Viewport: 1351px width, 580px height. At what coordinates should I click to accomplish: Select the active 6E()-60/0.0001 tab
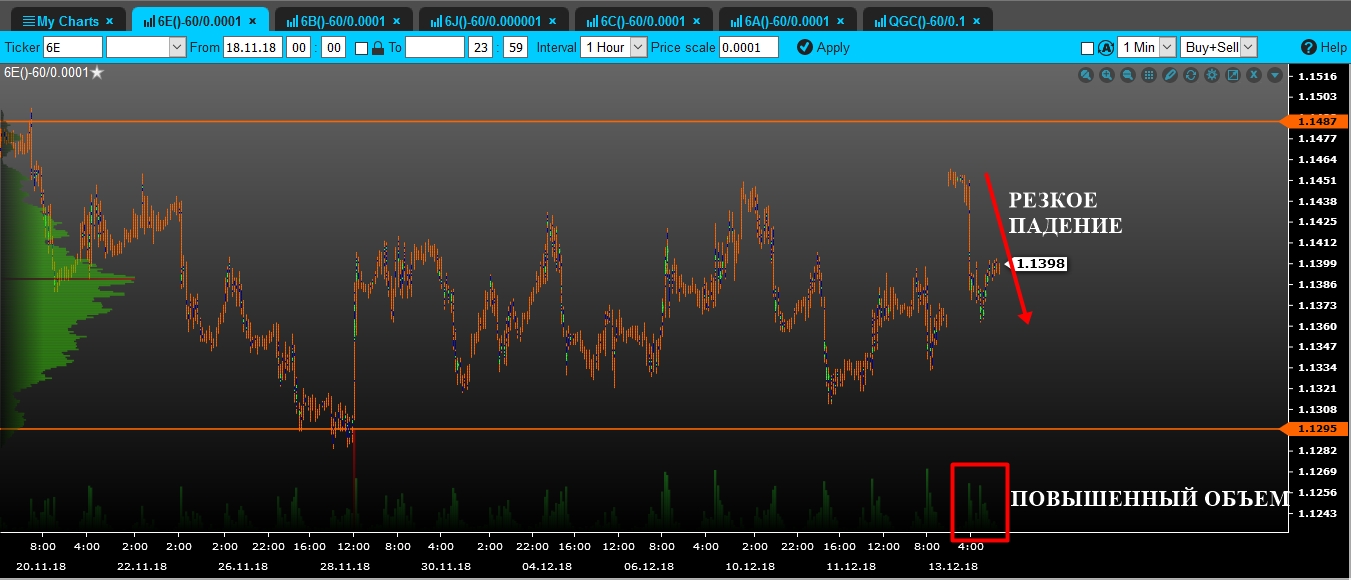200,21
